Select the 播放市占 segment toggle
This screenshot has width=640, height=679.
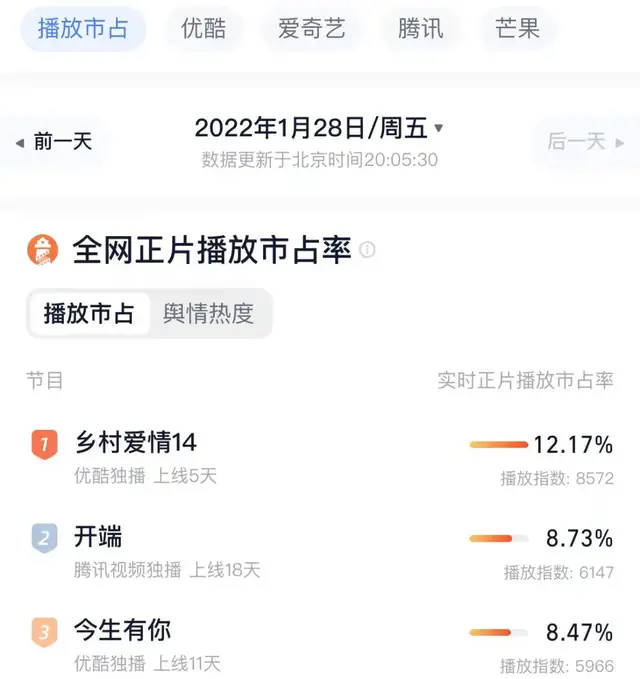[x=89, y=314]
